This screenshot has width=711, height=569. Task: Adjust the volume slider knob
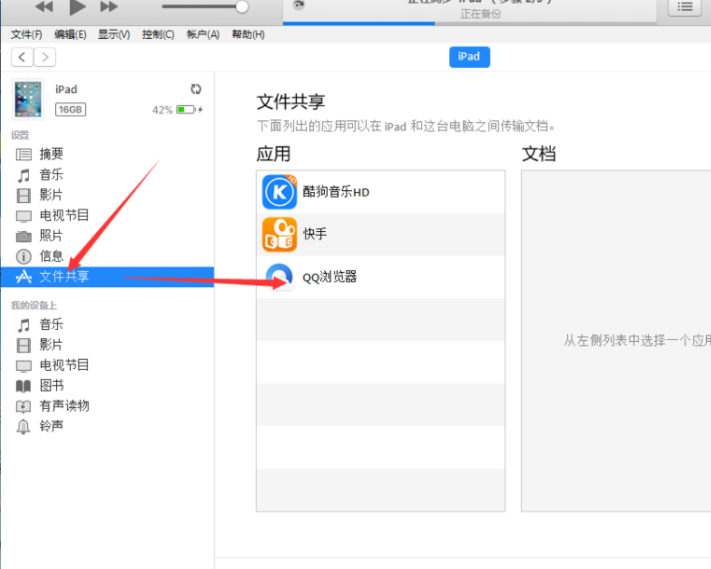241,7
